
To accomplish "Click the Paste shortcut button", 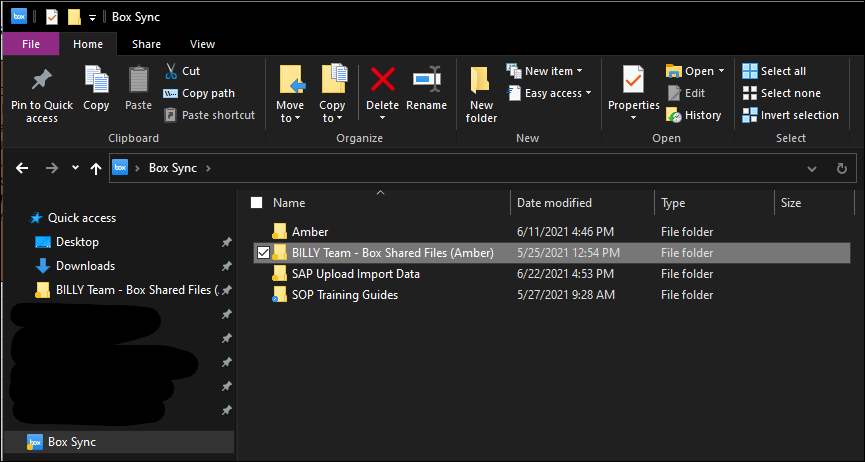I will tap(210, 115).
